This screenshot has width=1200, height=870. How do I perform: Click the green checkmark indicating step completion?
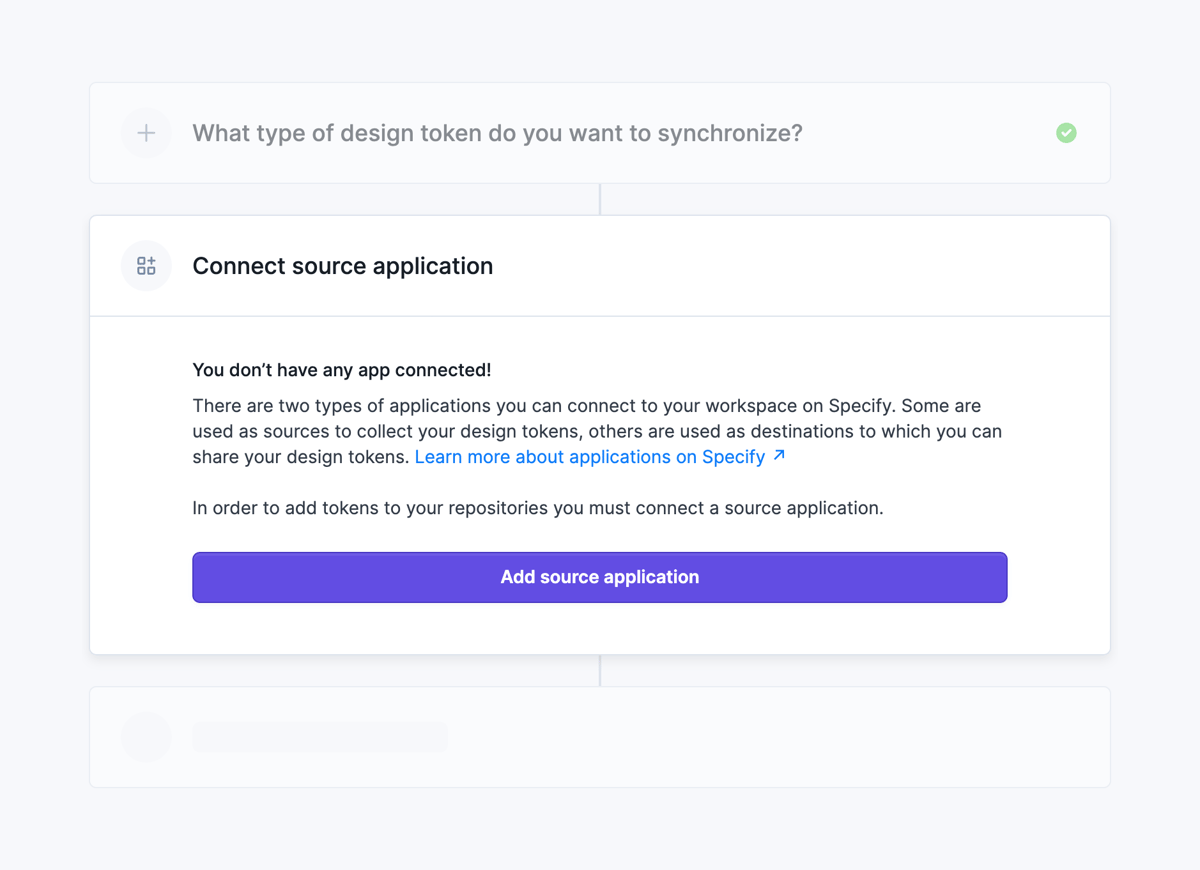click(x=1065, y=133)
